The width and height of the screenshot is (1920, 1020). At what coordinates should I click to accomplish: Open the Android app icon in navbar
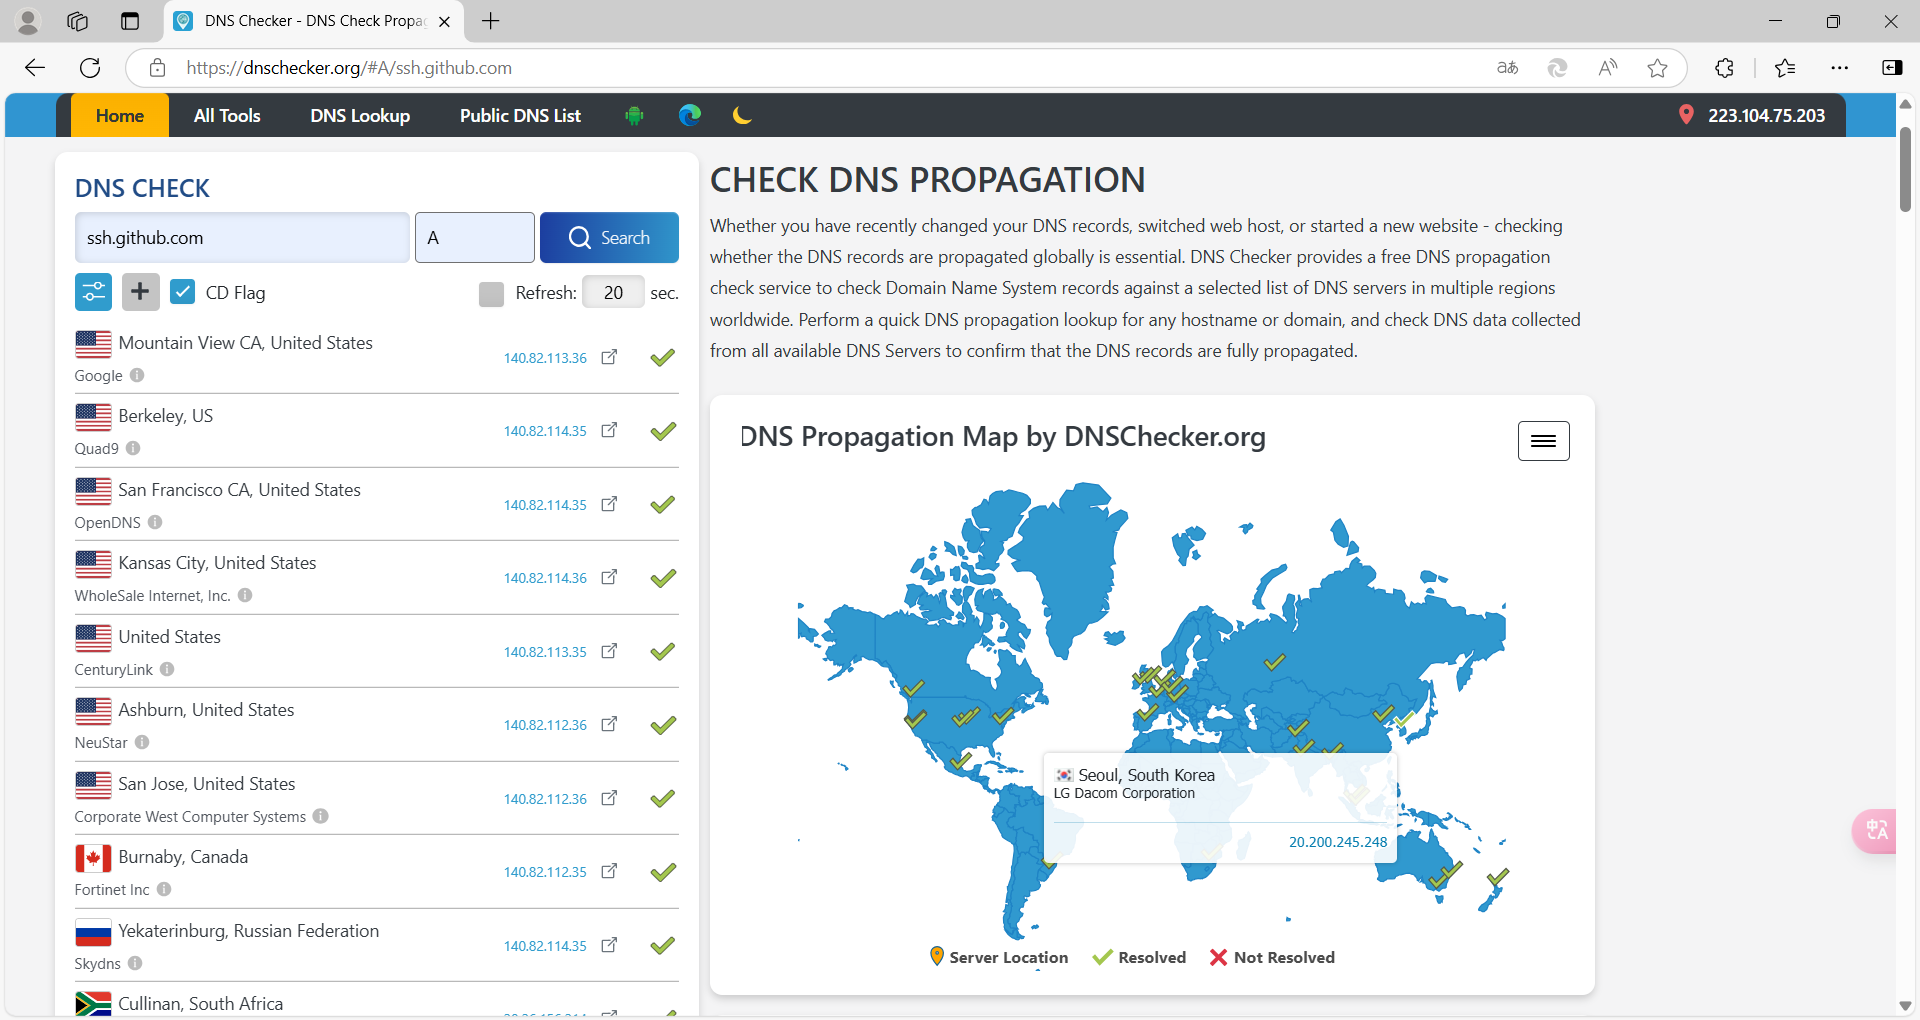pyautogui.click(x=634, y=116)
